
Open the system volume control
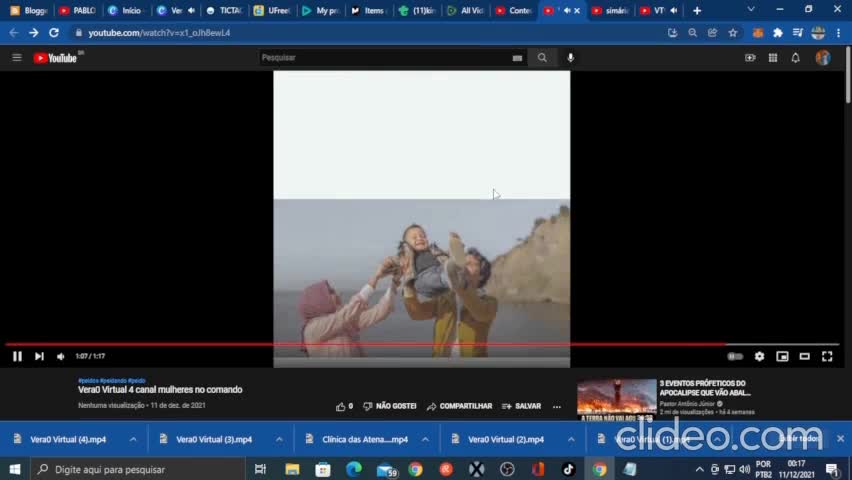coord(745,469)
